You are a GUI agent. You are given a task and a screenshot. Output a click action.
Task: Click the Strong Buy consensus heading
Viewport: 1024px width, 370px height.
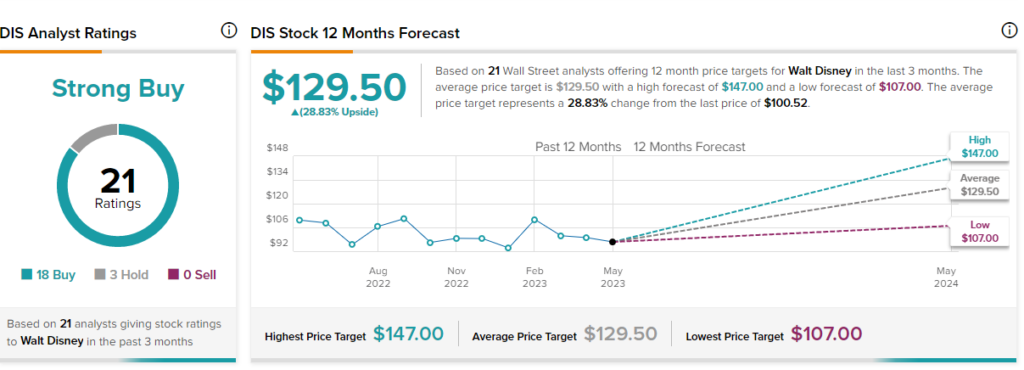(x=118, y=89)
